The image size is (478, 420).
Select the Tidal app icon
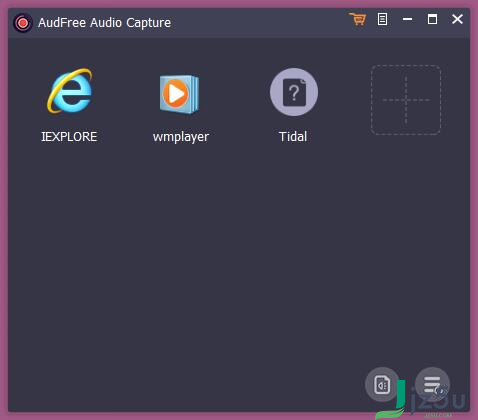point(294,92)
